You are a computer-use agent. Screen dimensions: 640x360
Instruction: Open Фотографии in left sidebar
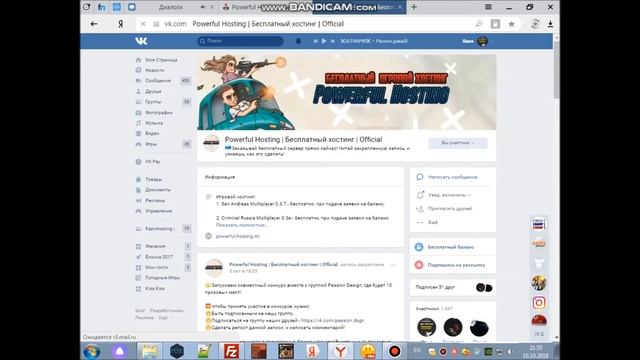(158, 113)
